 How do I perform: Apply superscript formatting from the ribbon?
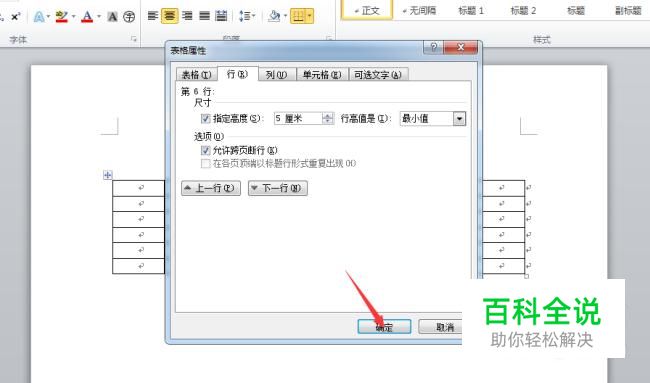click(15, 17)
